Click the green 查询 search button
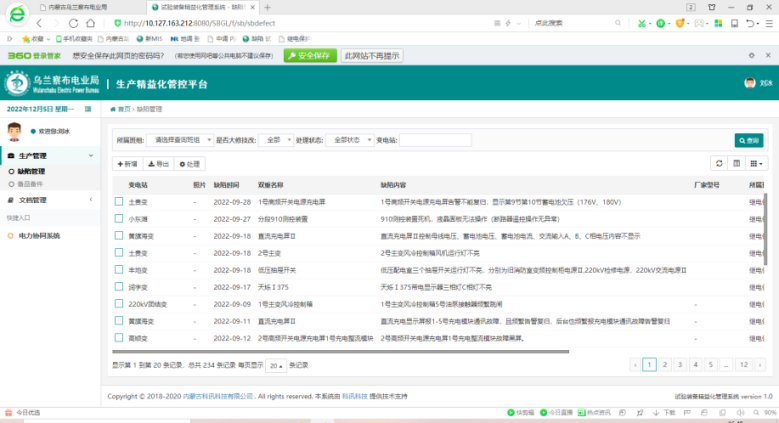Viewport: 779px width, 423px height. pos(748,140)
